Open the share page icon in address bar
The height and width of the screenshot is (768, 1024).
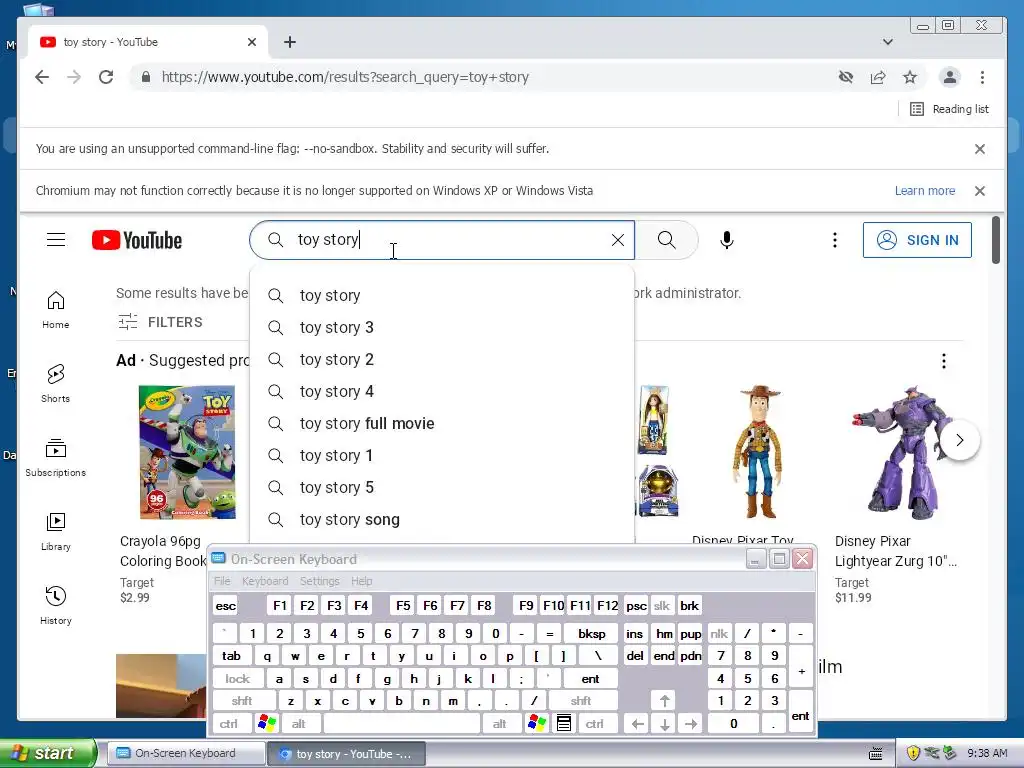878,77
